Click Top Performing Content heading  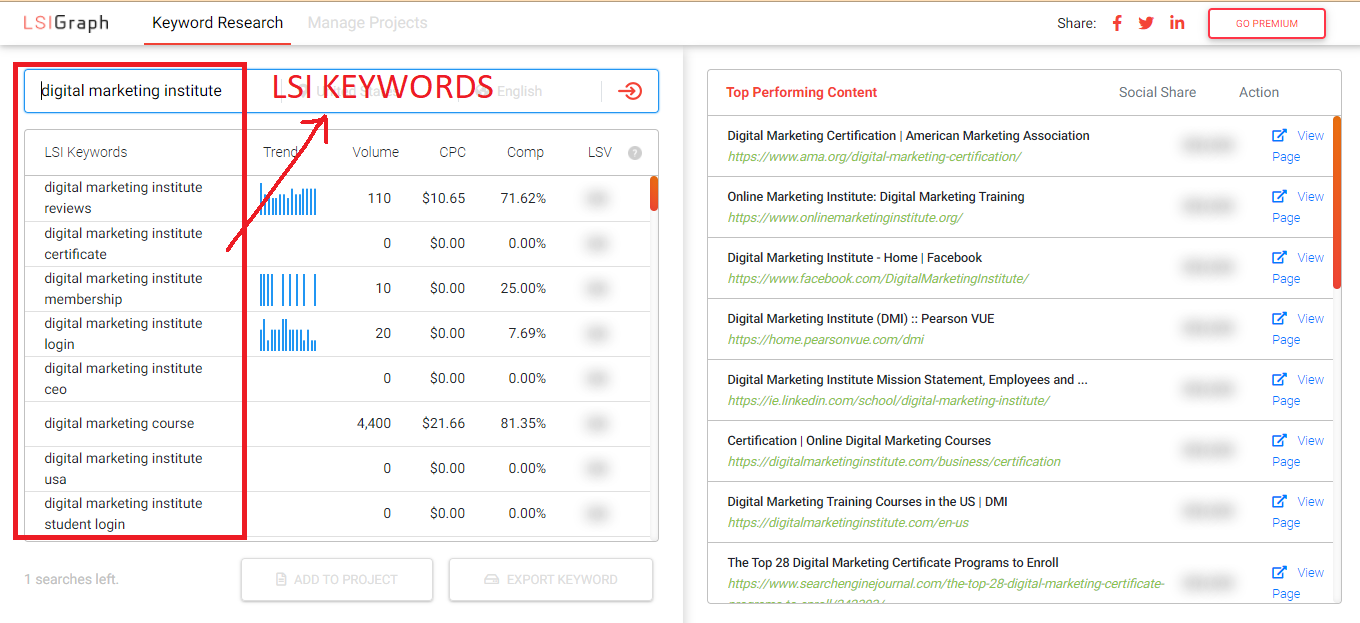pos(801,92)
